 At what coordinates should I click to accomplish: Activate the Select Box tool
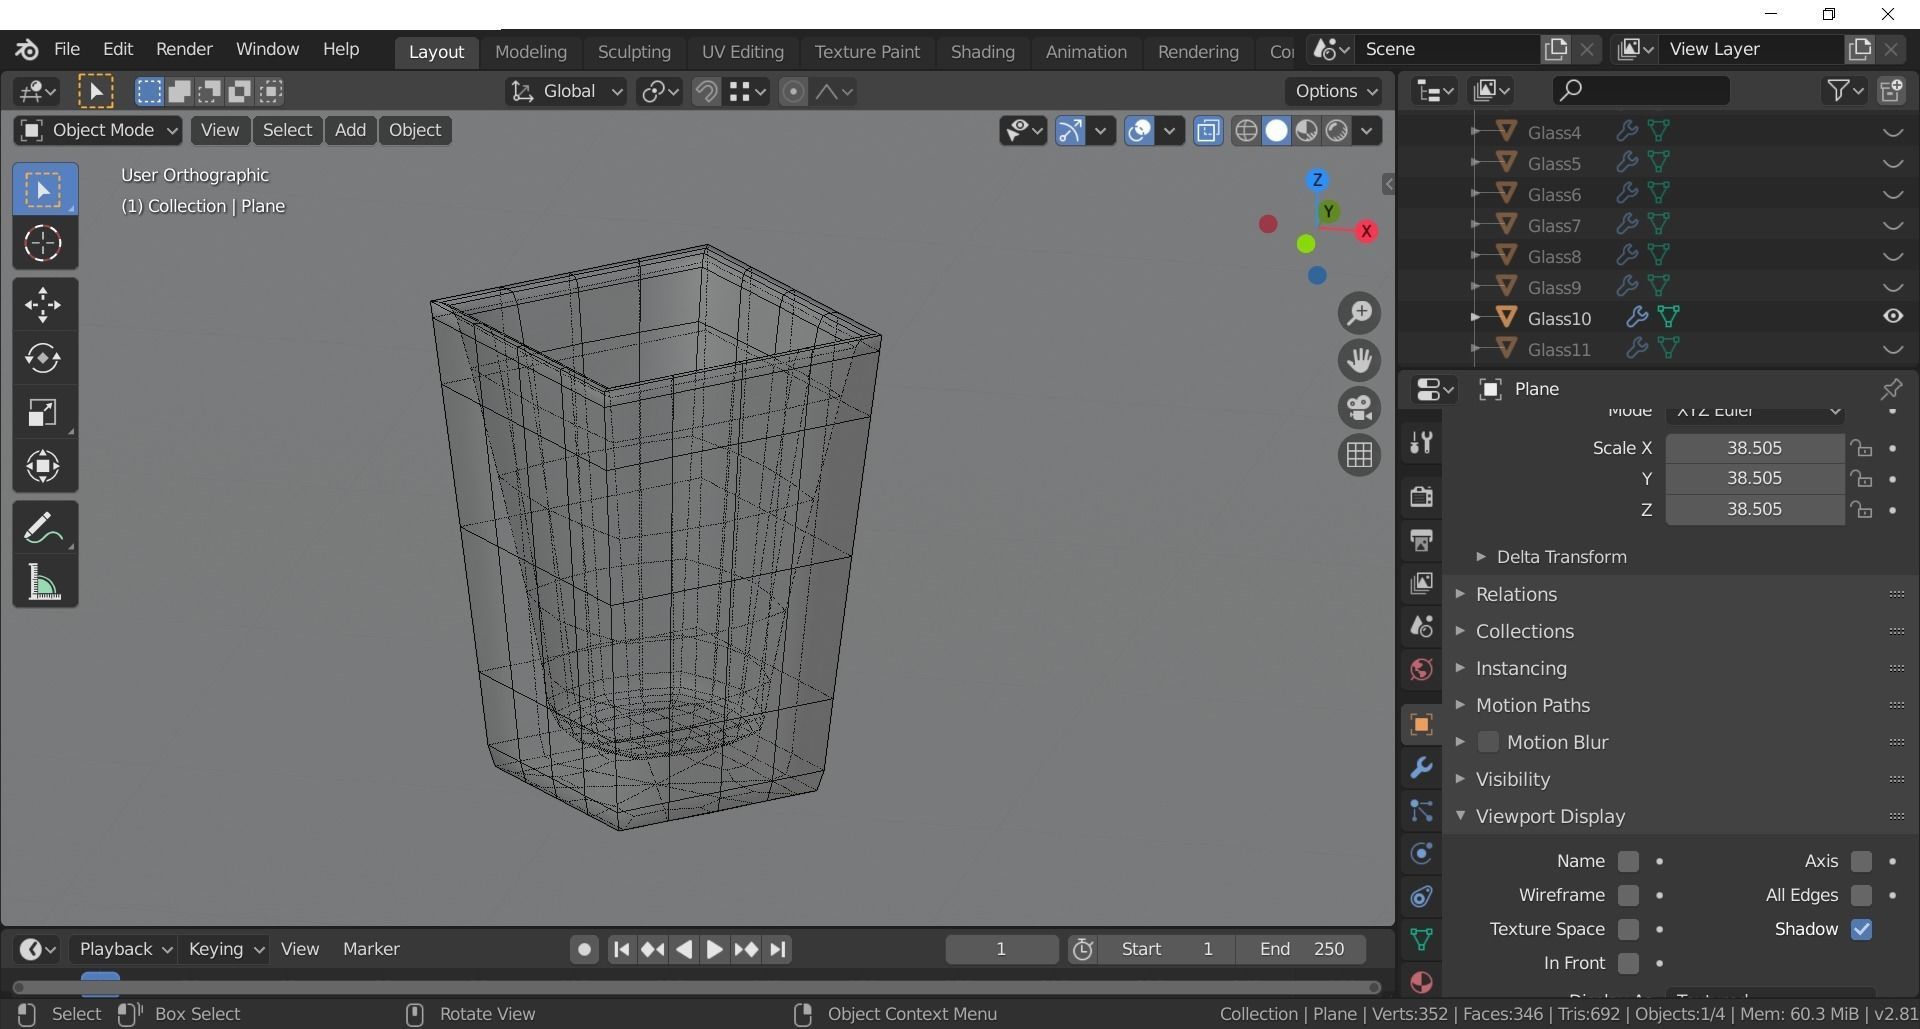(43, 190)
